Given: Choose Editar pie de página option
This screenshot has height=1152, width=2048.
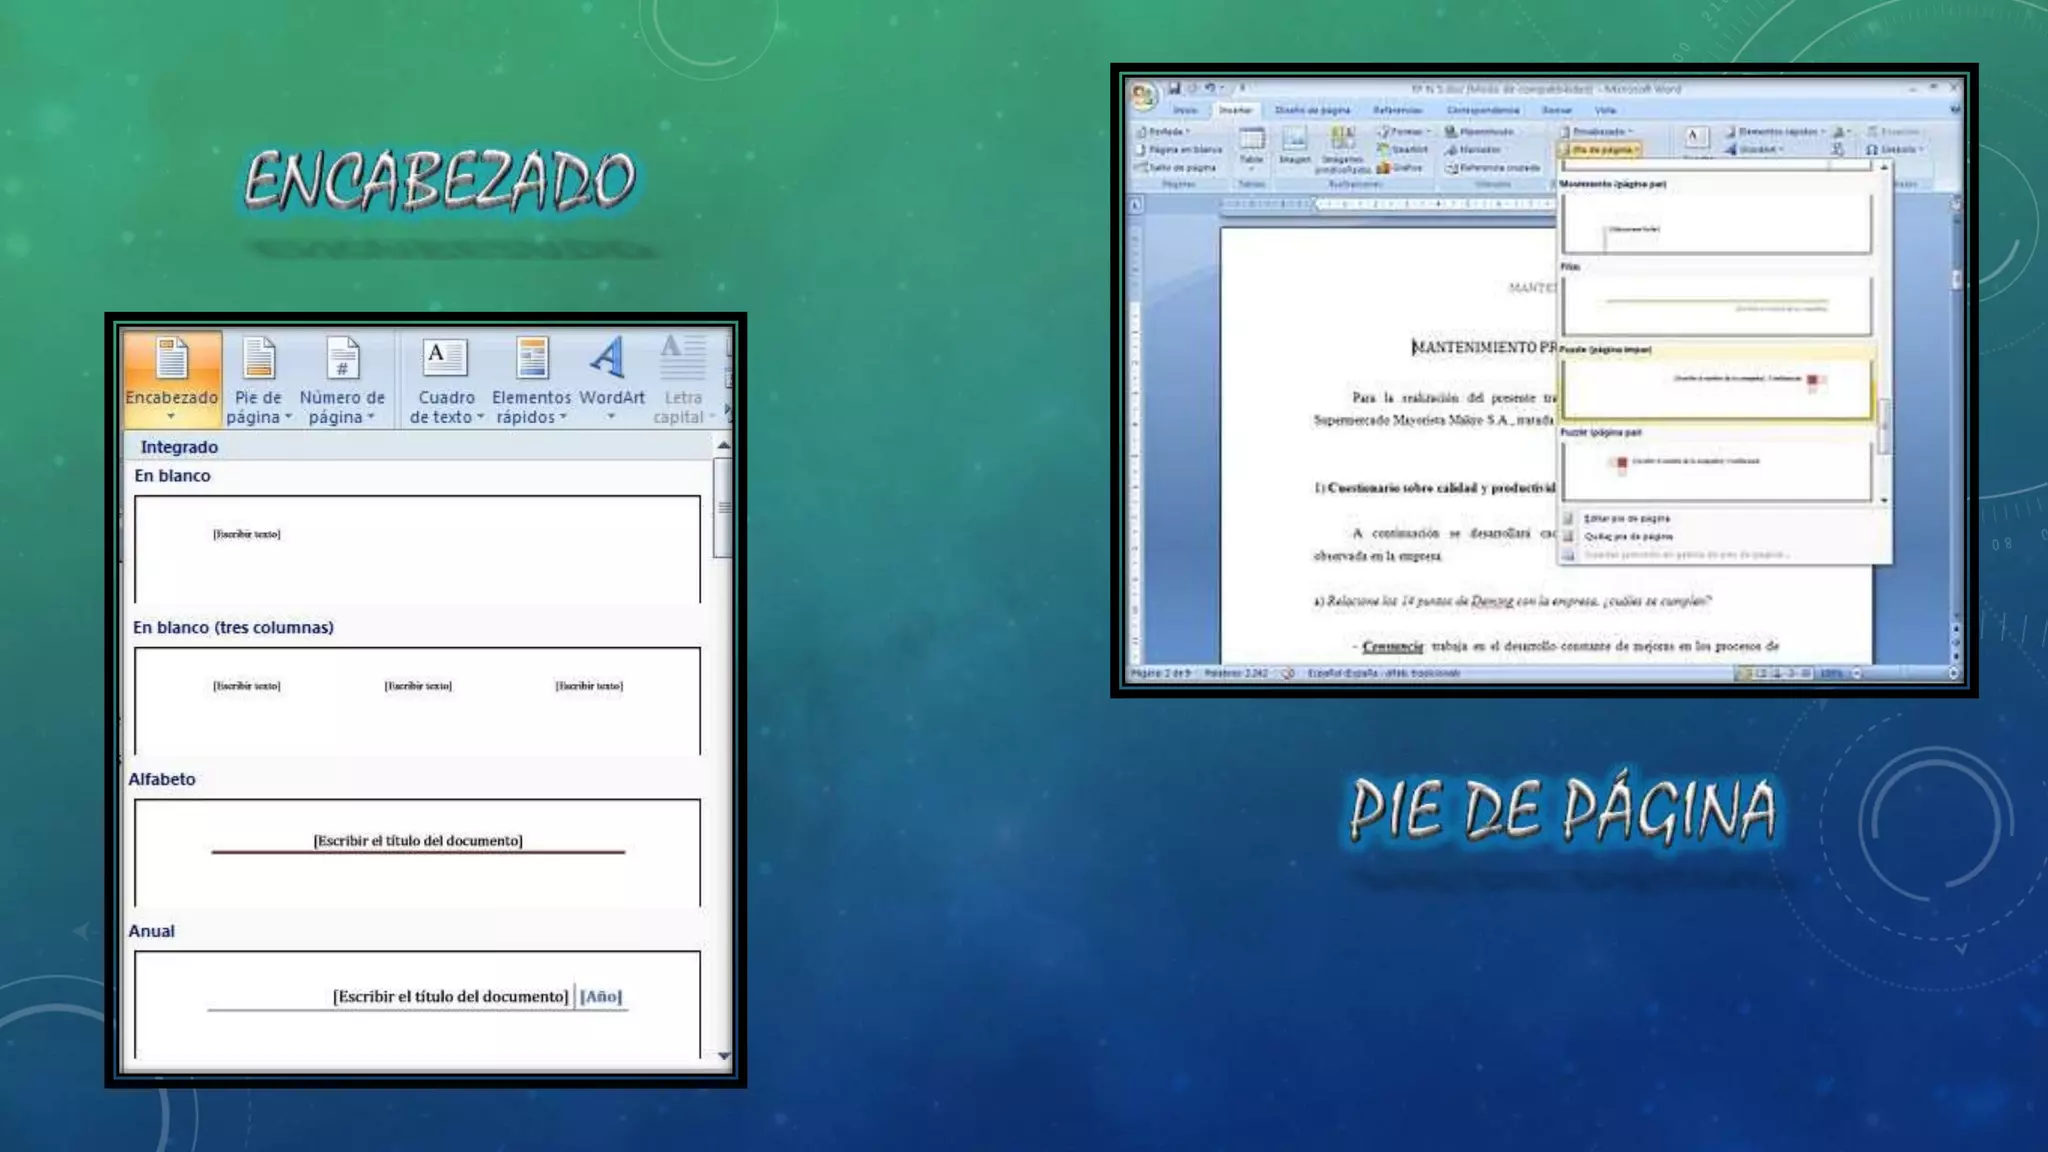Looking at the screenshot, I should click(1626, 519).
